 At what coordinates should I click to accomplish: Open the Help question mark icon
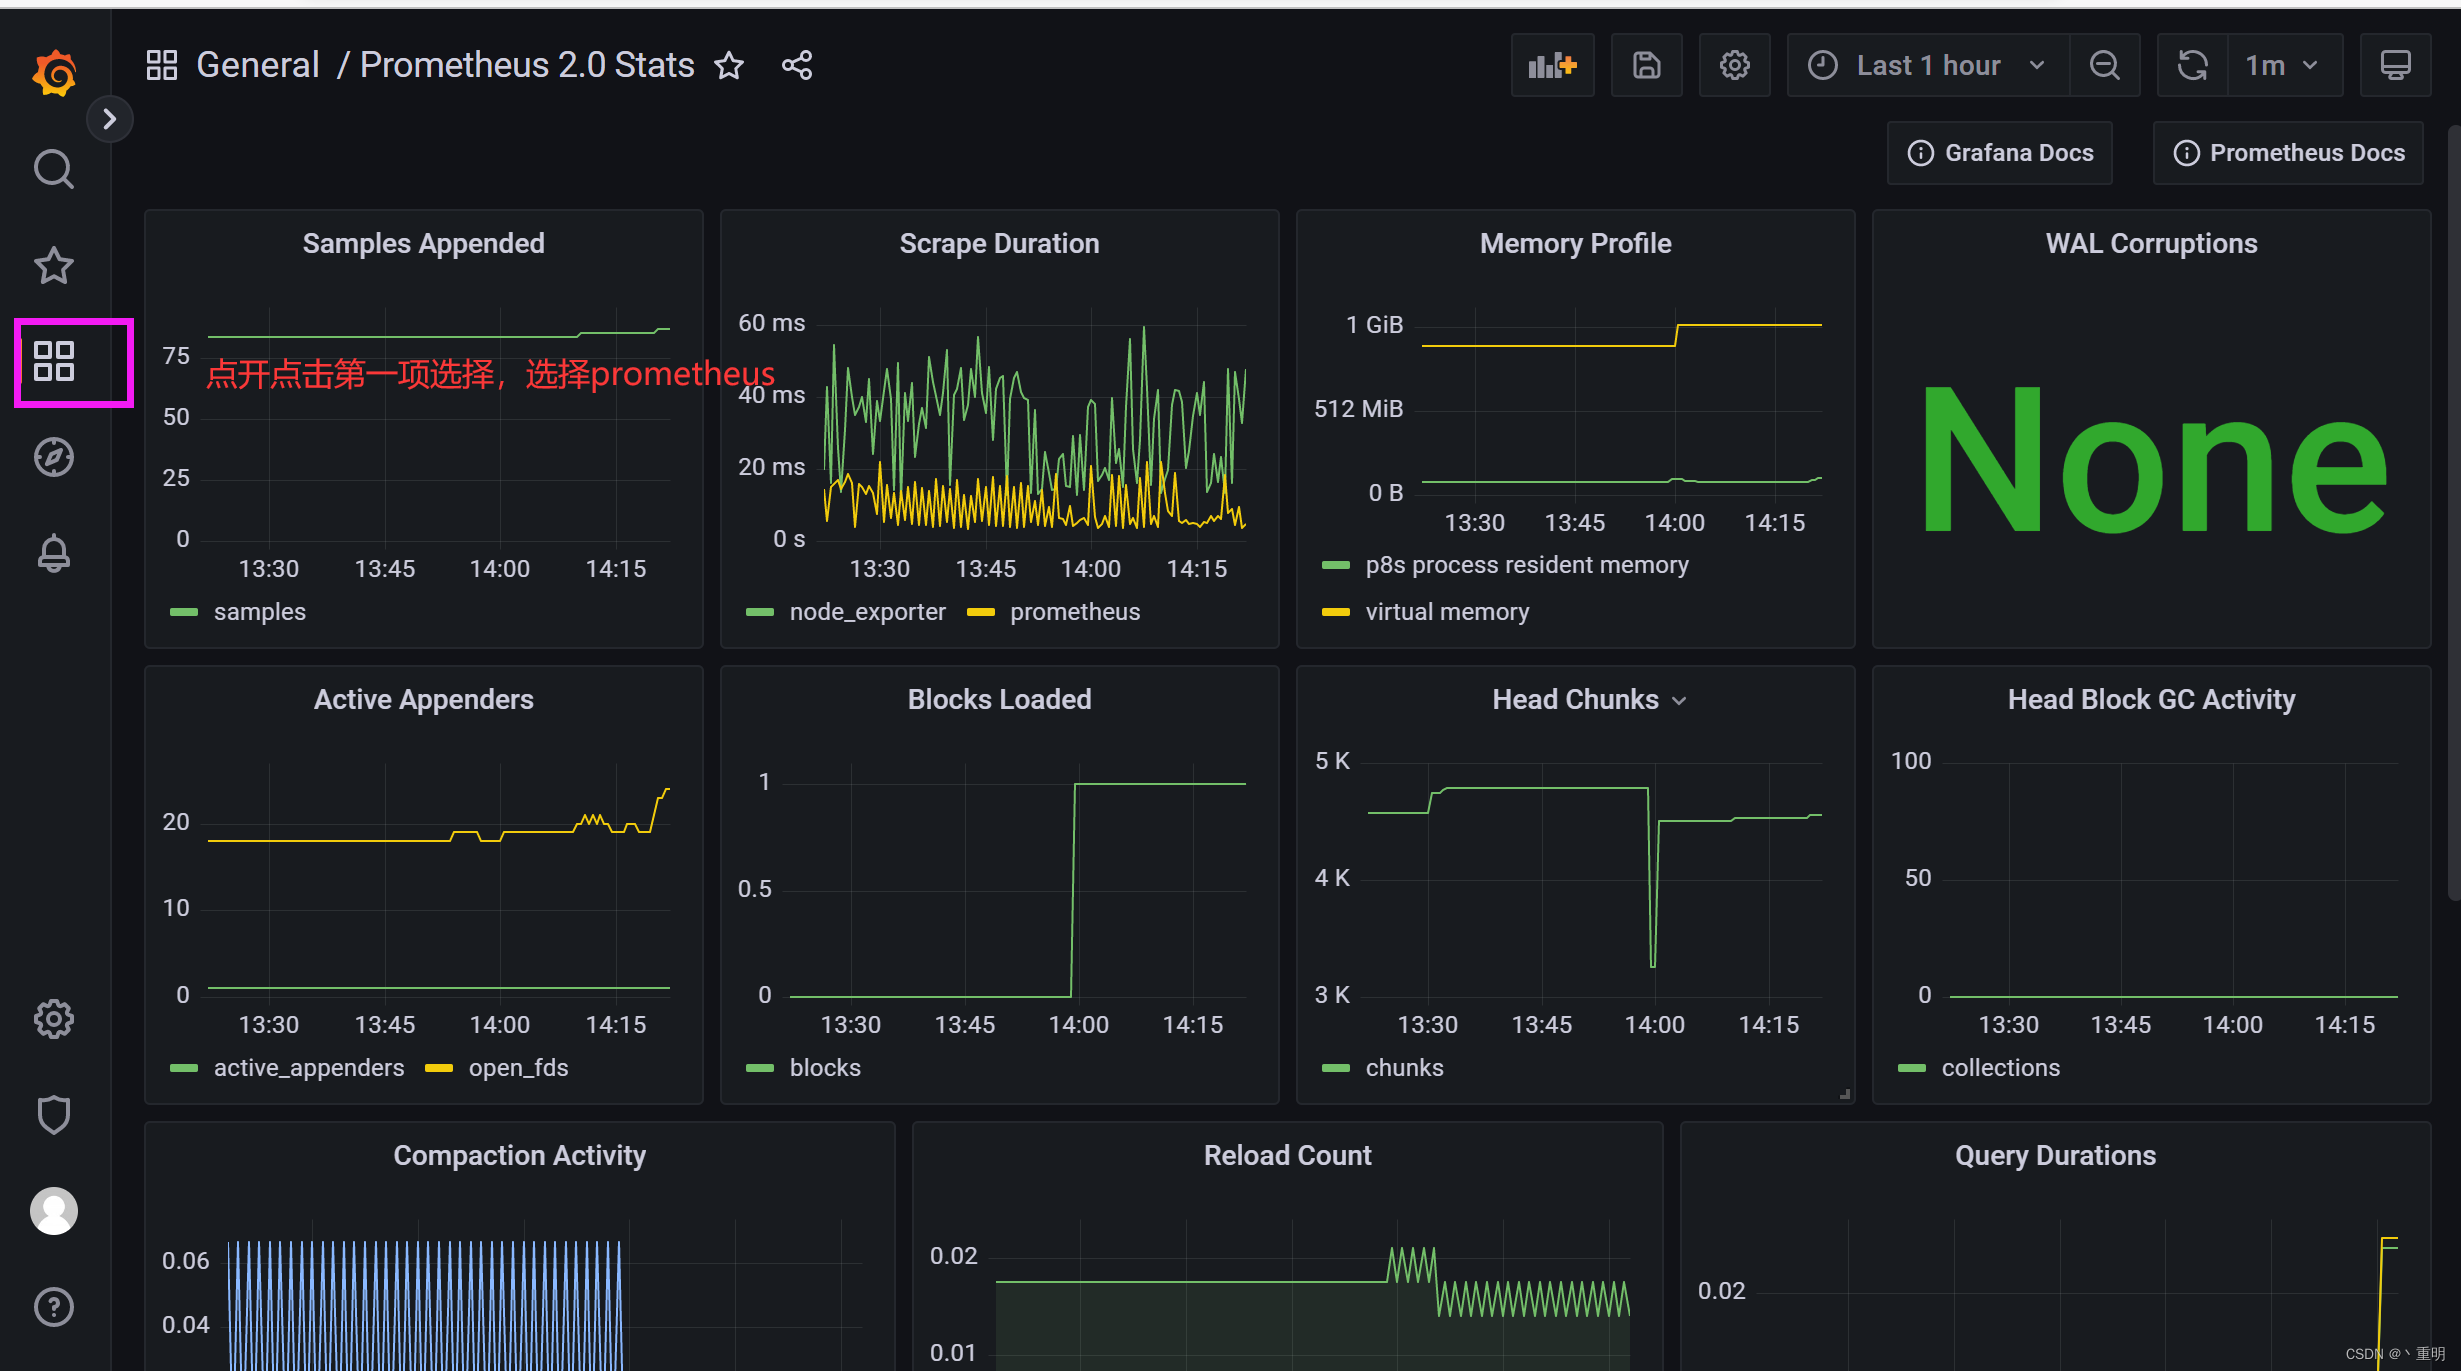coord(54,1307)
